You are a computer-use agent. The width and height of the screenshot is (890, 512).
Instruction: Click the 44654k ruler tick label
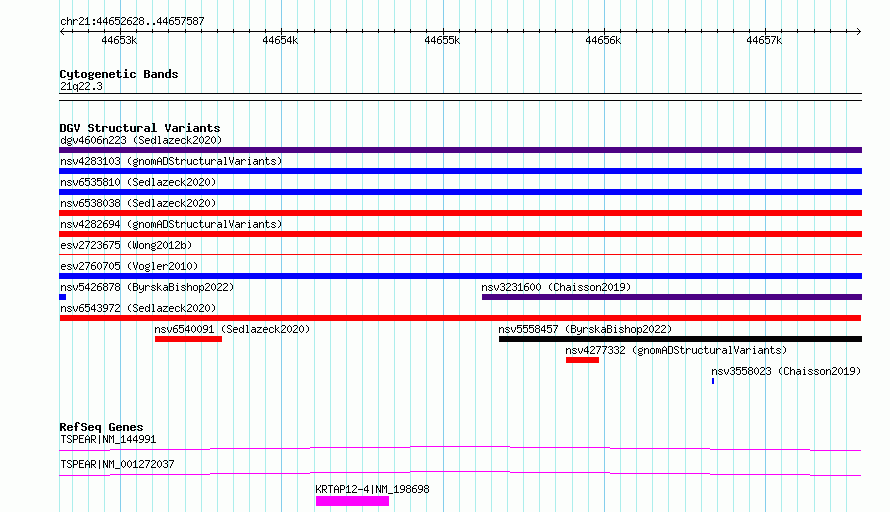click(280, 40)
